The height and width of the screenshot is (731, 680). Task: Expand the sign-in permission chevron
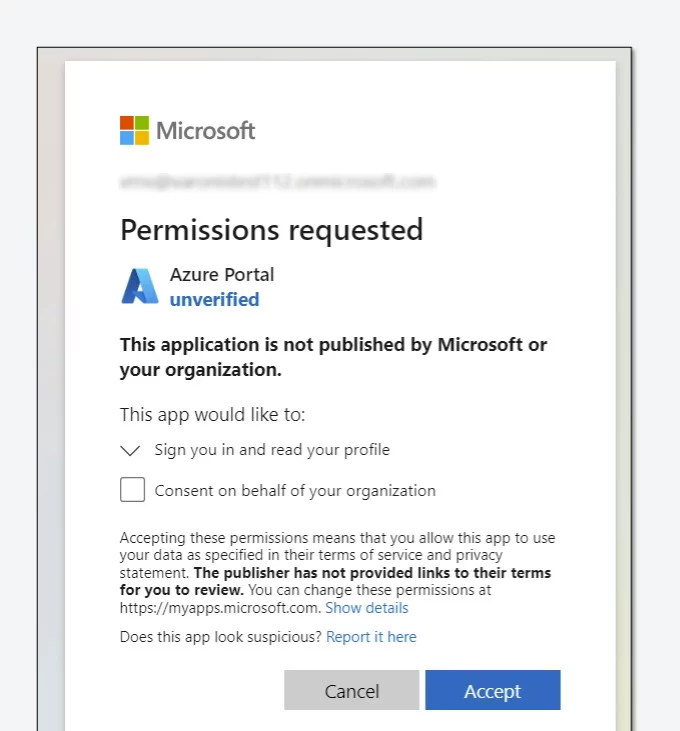pos(130,450)
